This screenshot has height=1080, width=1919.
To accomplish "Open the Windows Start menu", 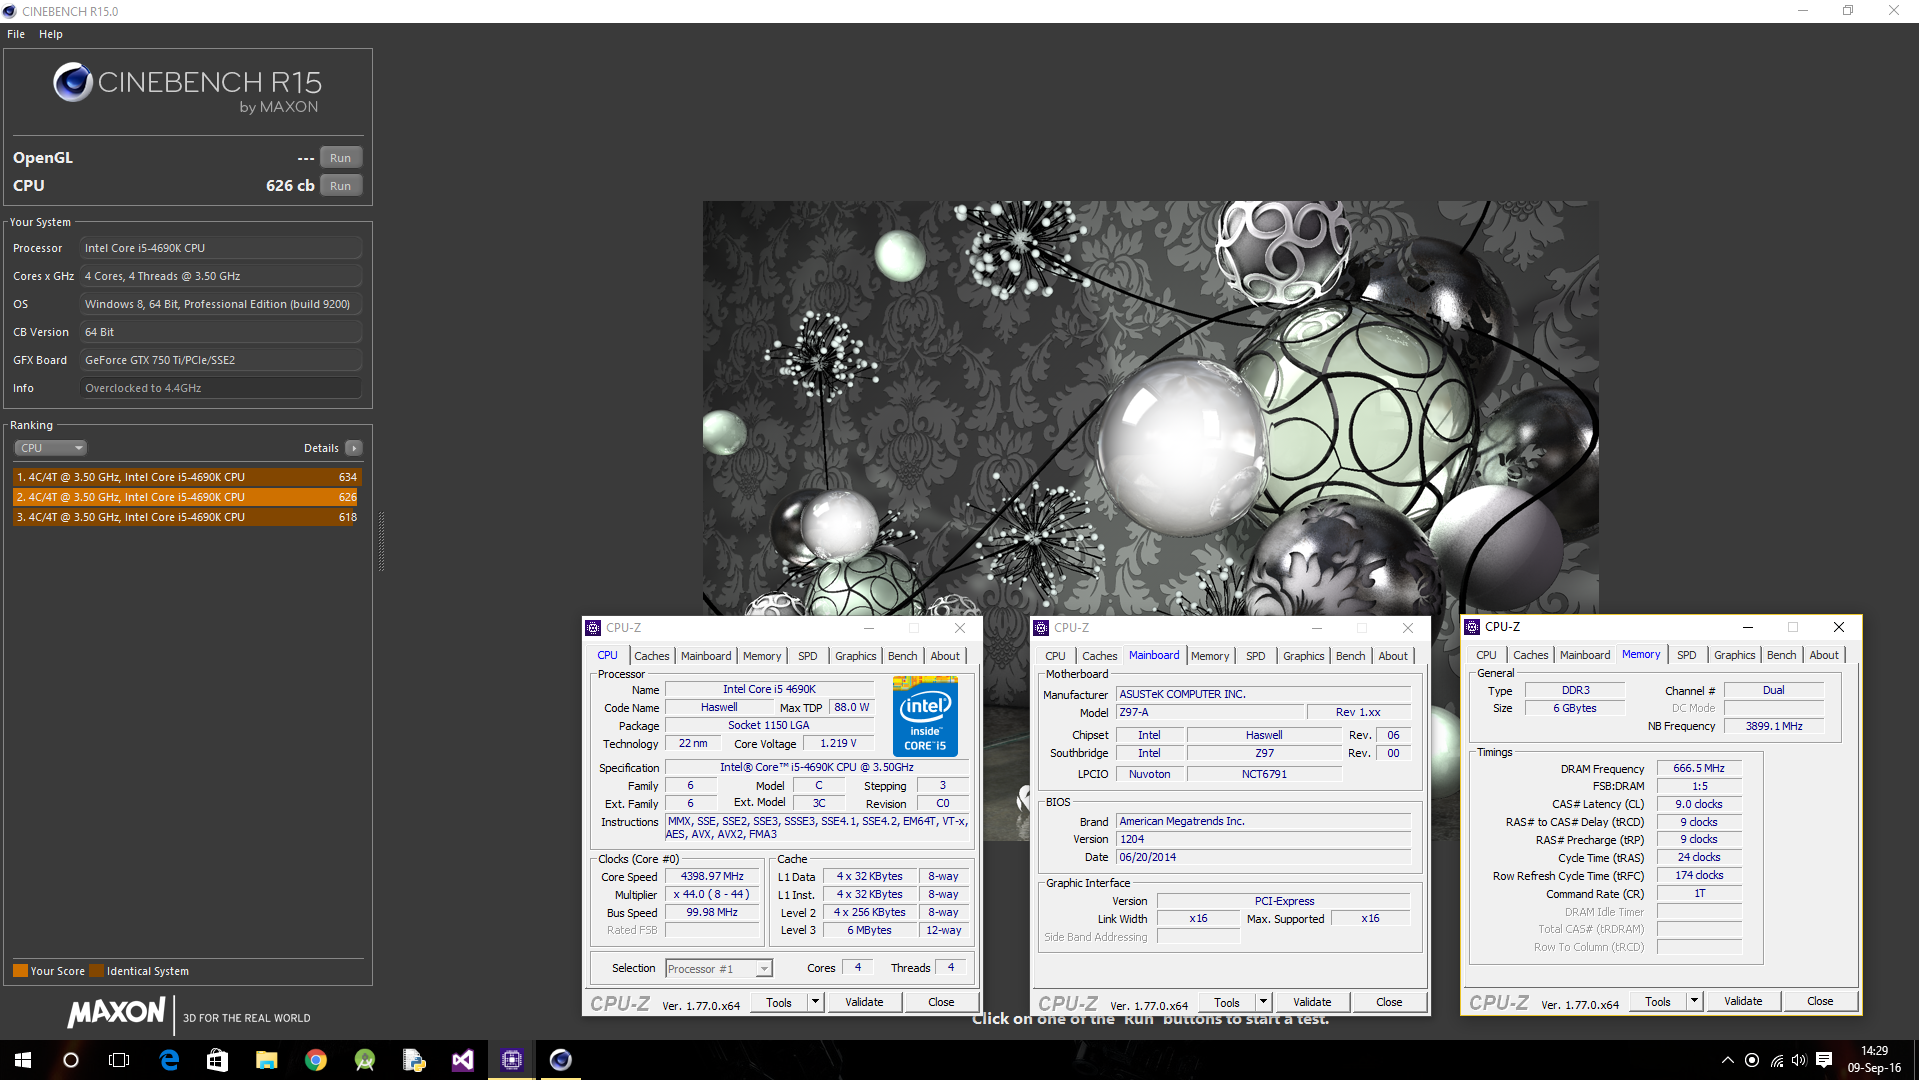I will (x=23, y=1060).
